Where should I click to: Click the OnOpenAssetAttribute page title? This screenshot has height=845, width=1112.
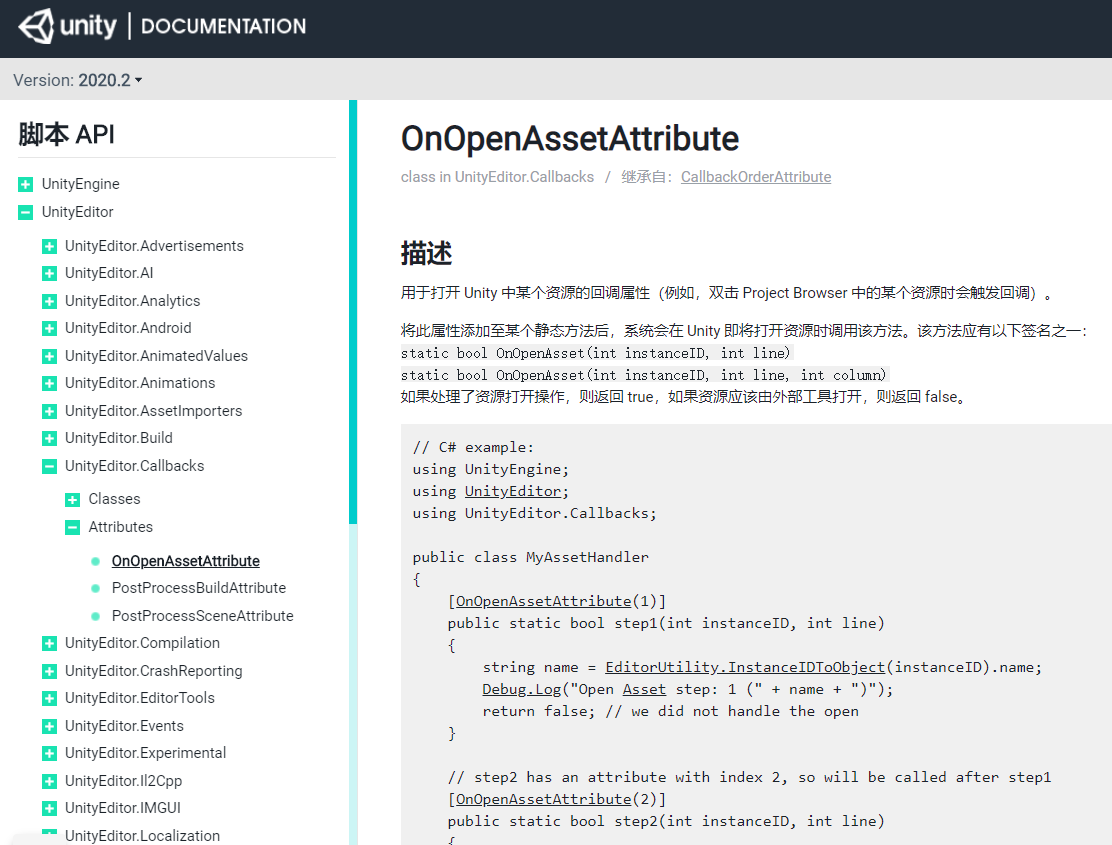(x=569, y=138)
